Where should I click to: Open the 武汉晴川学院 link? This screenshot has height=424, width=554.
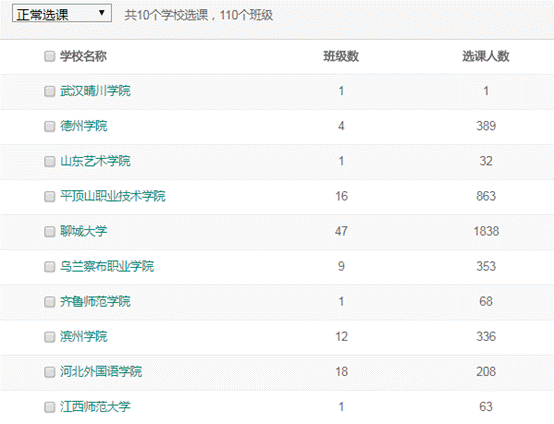pos(95,91)
